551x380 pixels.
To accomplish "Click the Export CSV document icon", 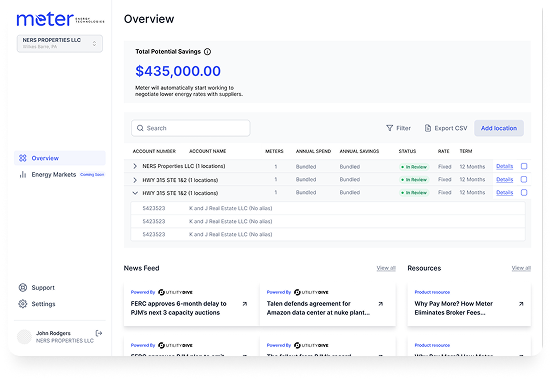I will [x=428, y=128].
